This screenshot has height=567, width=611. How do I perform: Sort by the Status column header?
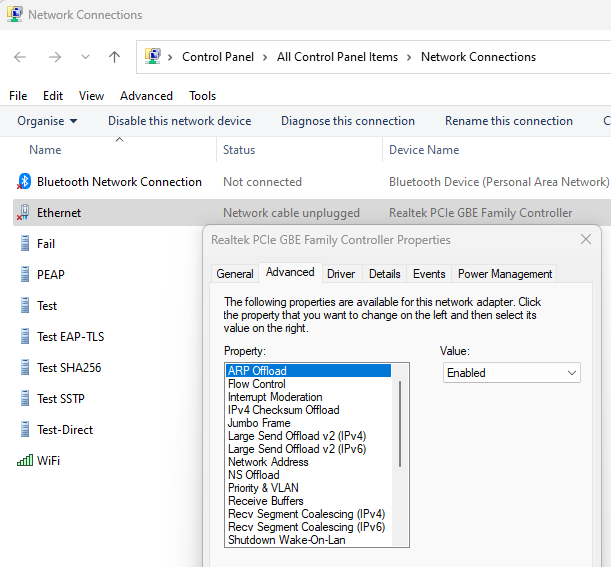239,150
